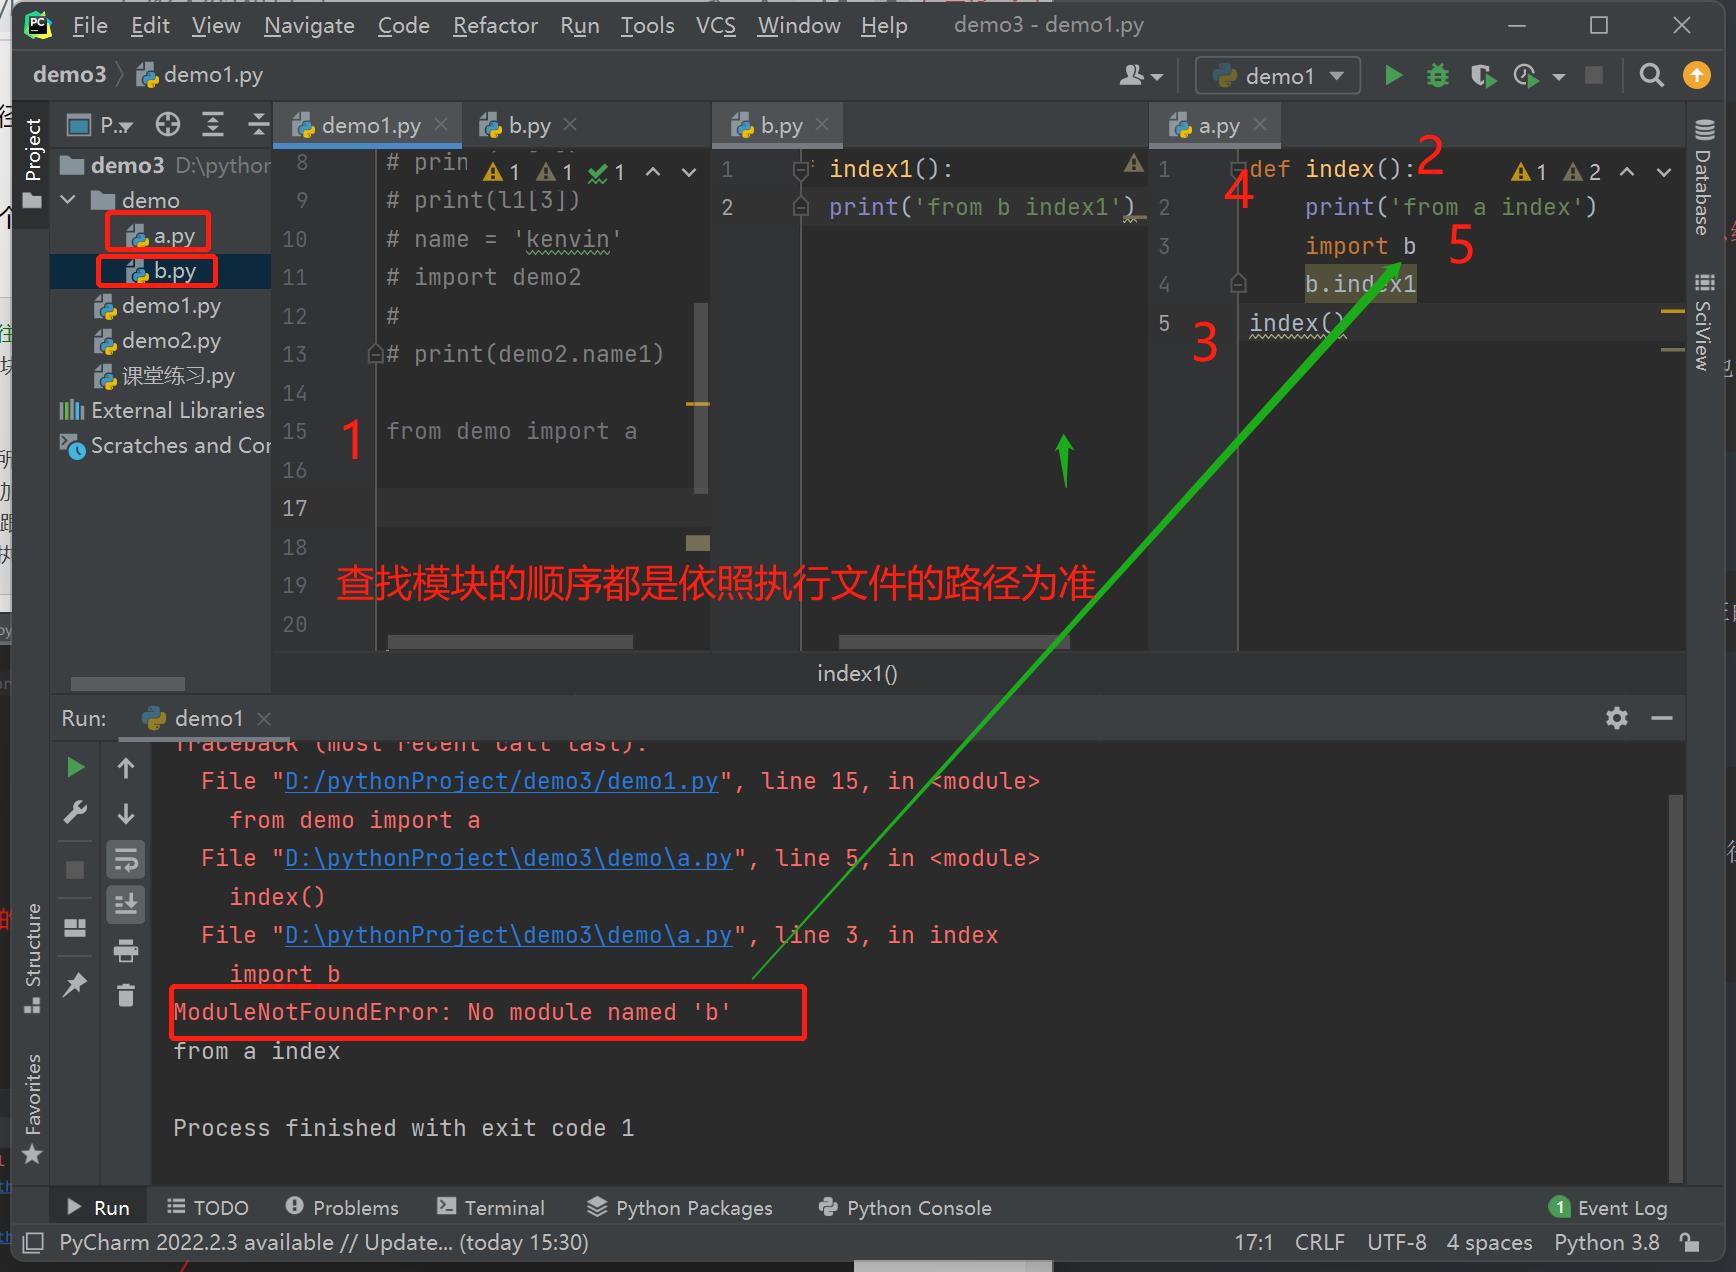Print the Run console output
Image resolution: width=1736 pixels, height=1272 pixels.
(126, 950)
